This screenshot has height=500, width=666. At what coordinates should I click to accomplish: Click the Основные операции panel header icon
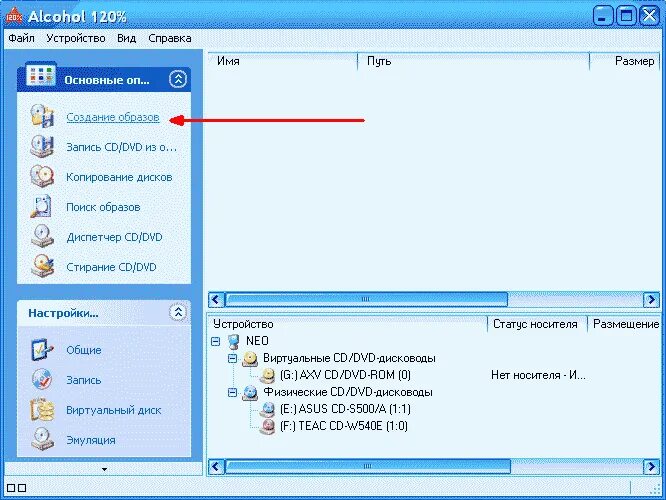40,75
